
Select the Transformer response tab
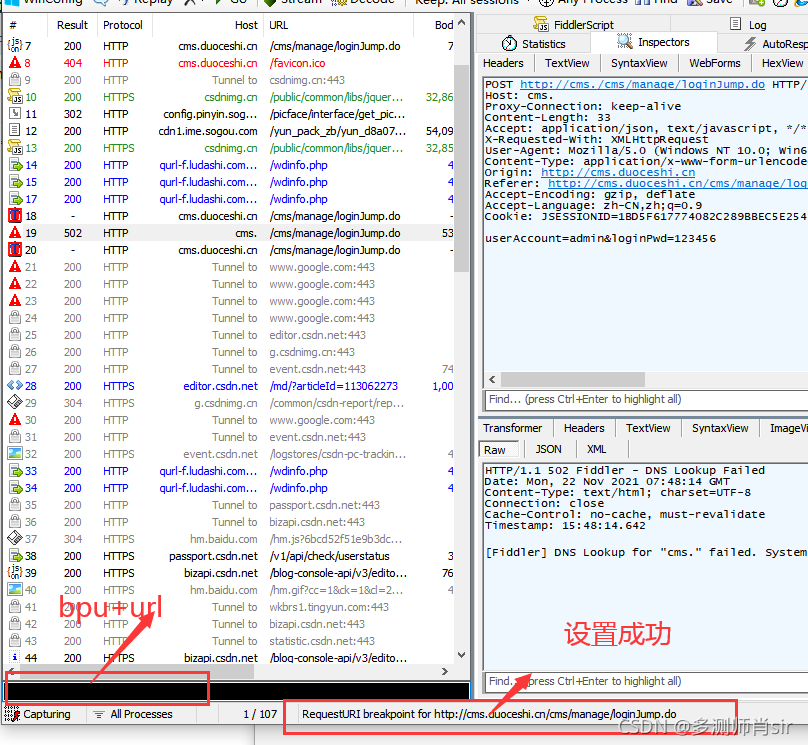pos(512,428)
